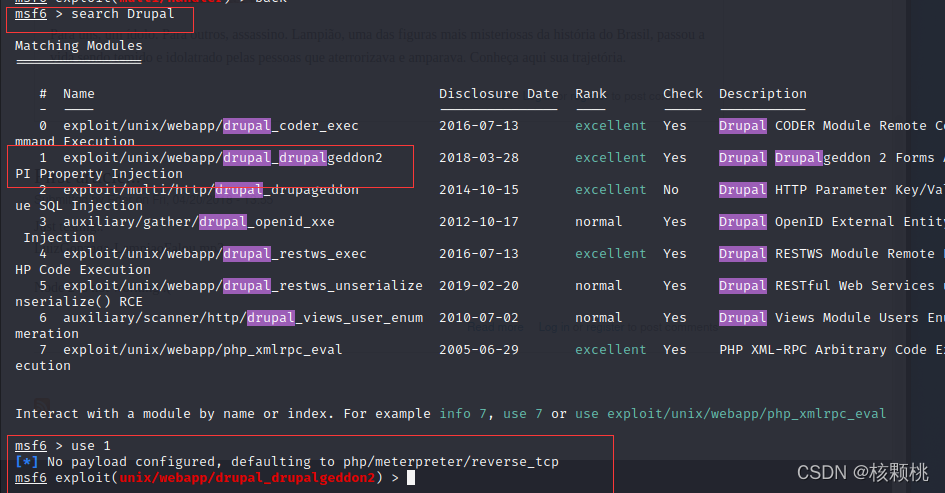Click the 'search Drupal' command text
Viewport: 945px width, 493px height.
123,14
